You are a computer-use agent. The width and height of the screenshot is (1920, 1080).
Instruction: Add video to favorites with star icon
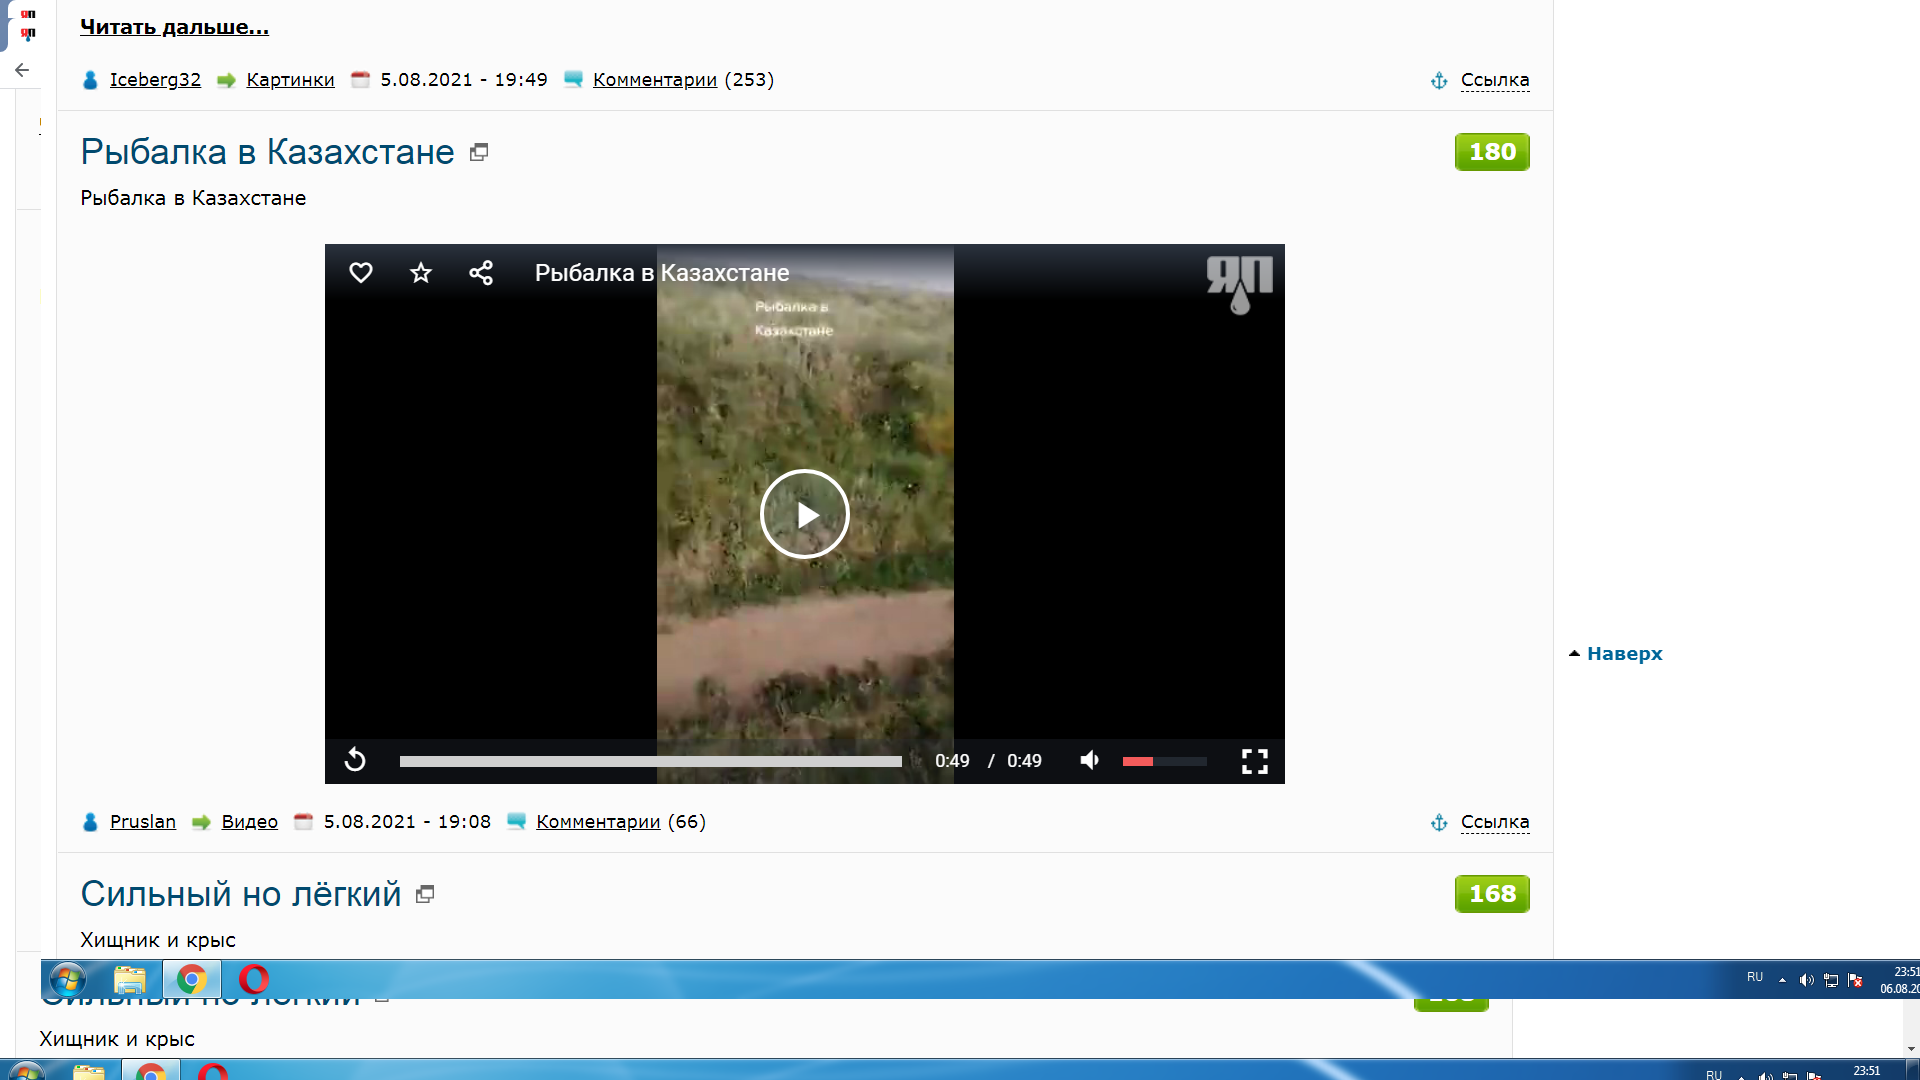click(421, 273)
